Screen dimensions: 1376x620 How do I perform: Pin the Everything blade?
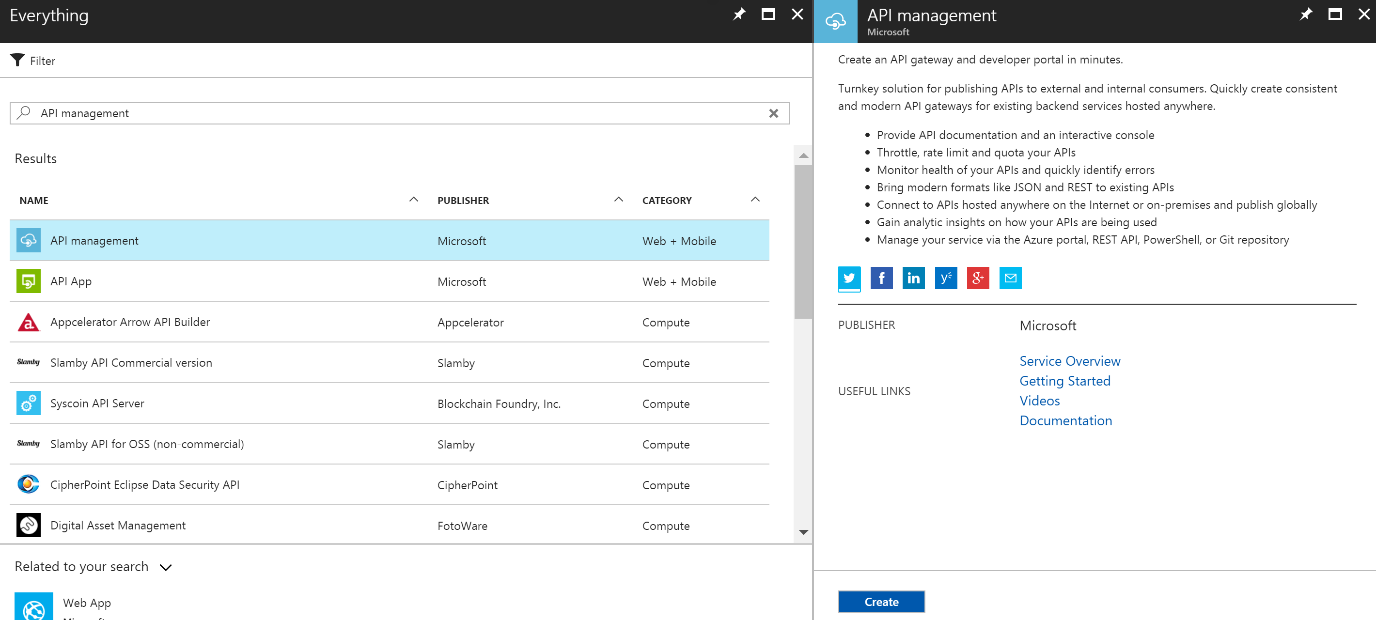pos(739,14)
